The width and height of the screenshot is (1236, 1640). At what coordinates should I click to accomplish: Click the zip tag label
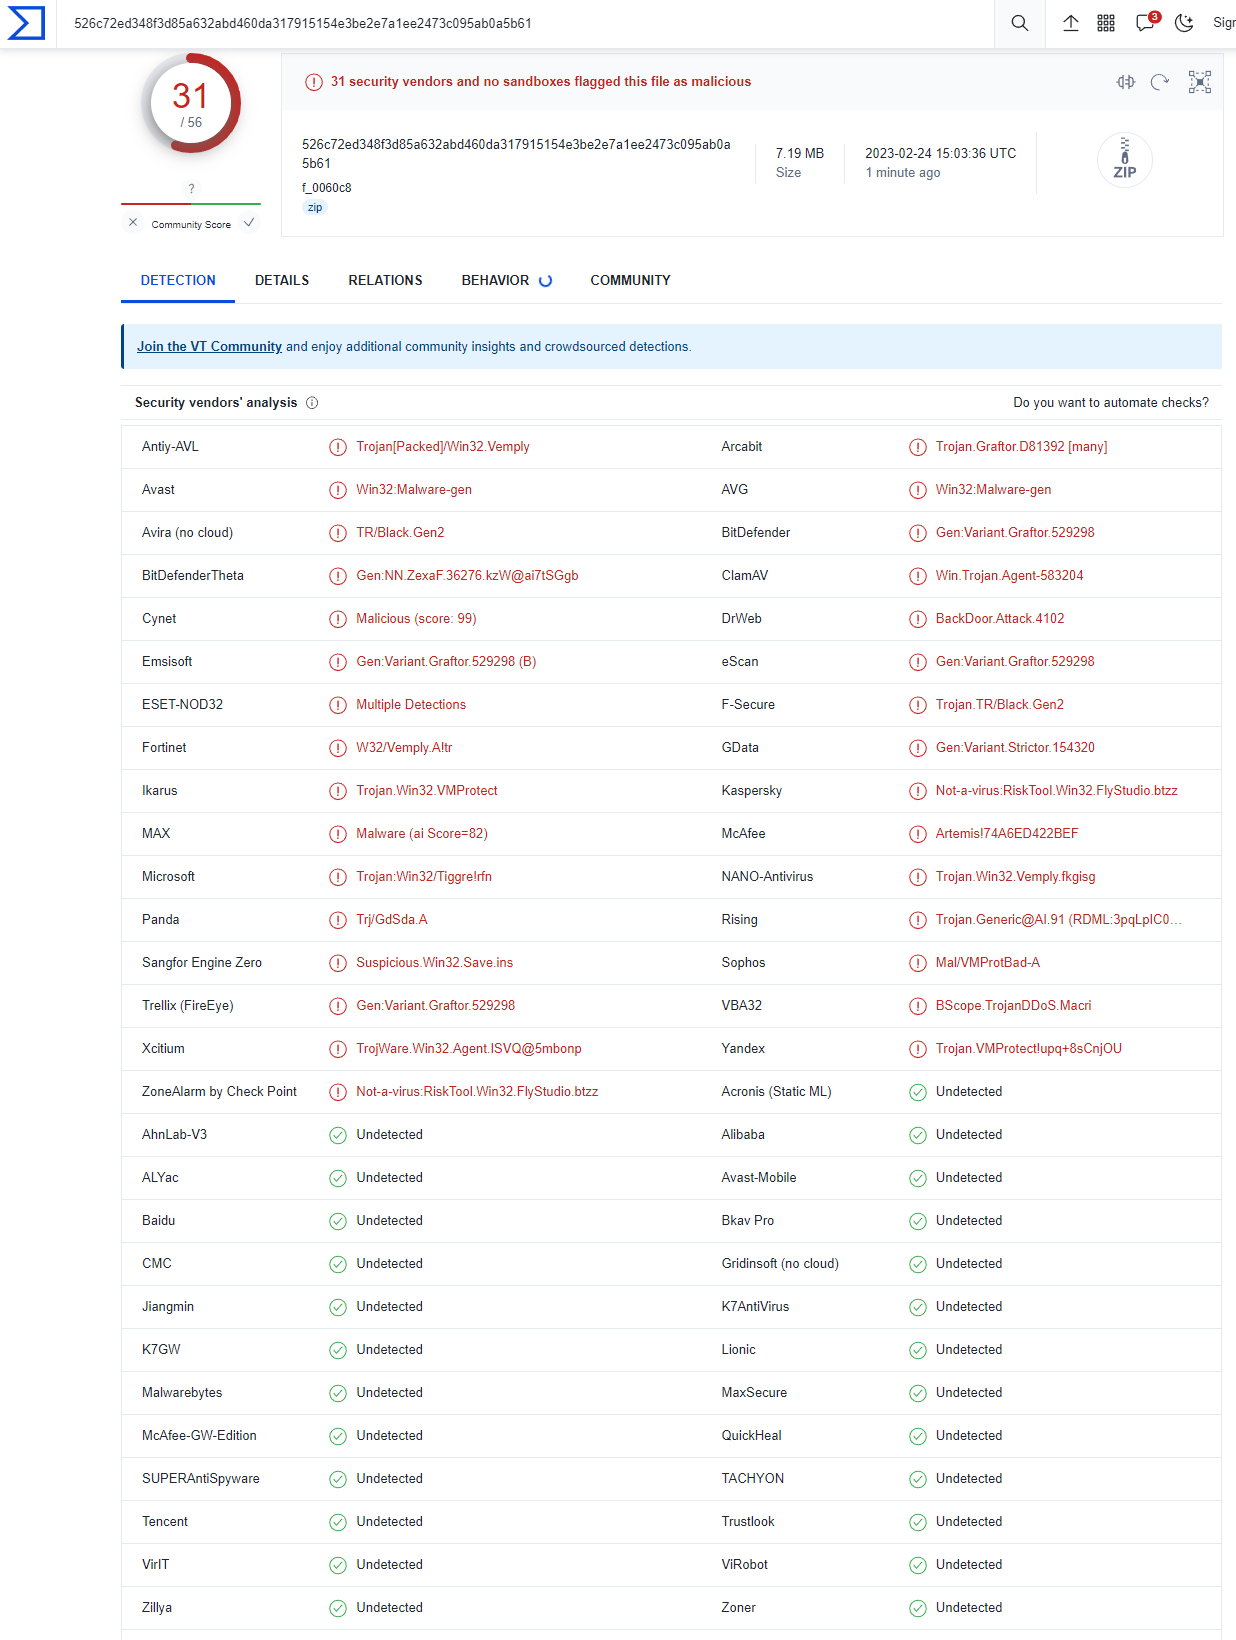pos(315,208)
